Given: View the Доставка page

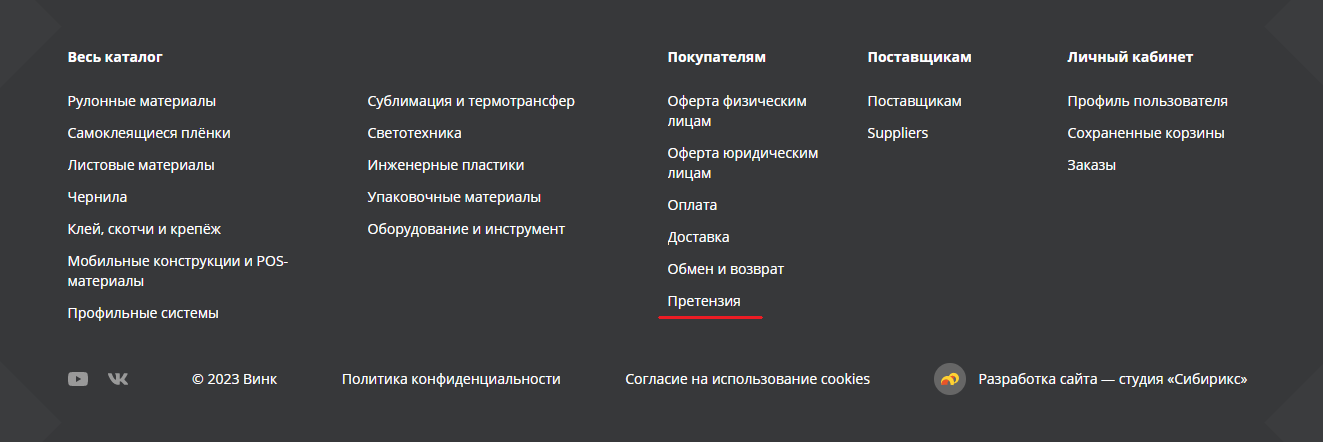Looking at the screenshot, I should point(698,237).
